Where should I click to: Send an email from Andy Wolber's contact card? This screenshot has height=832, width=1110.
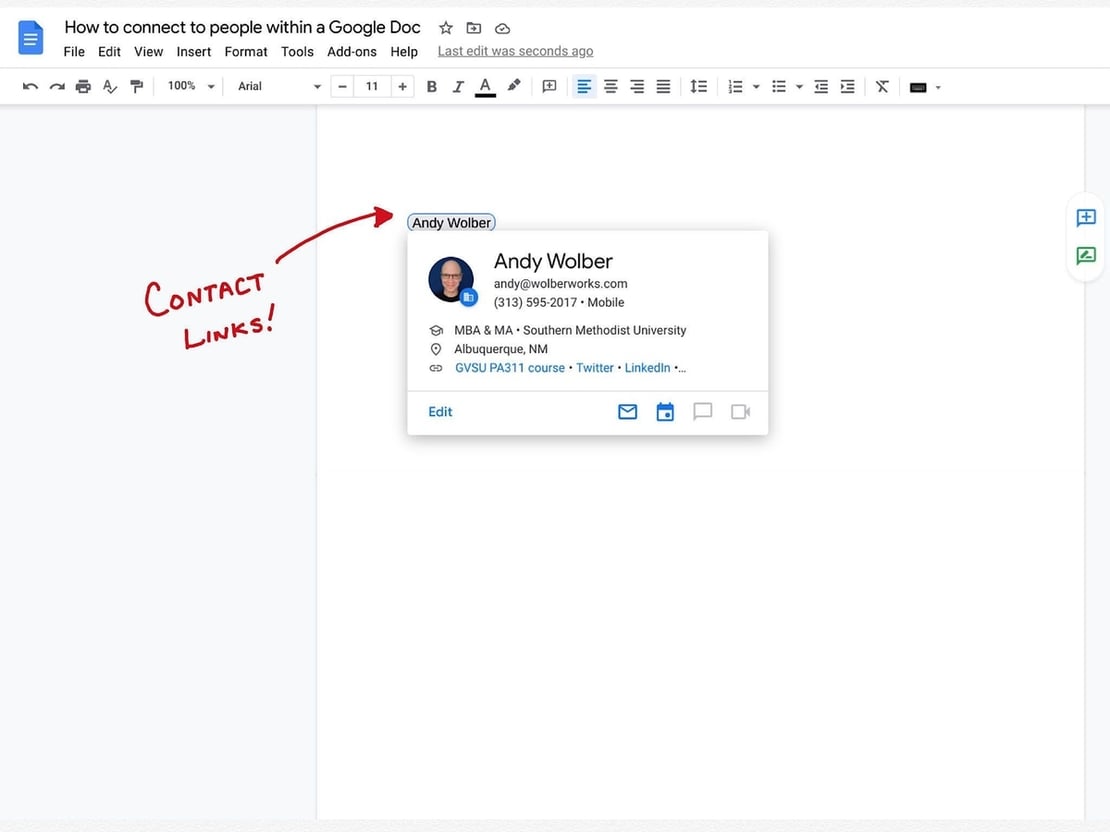coord(627,411)
